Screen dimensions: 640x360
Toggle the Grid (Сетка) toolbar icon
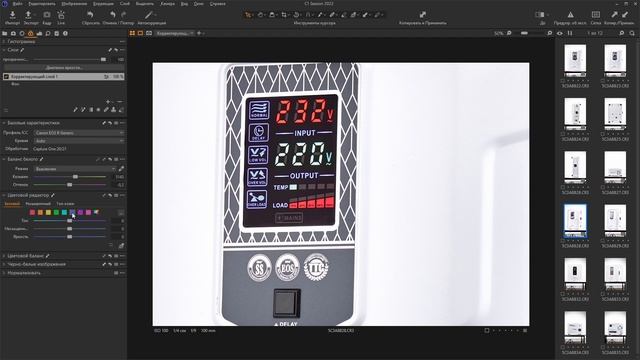[596, 15]
